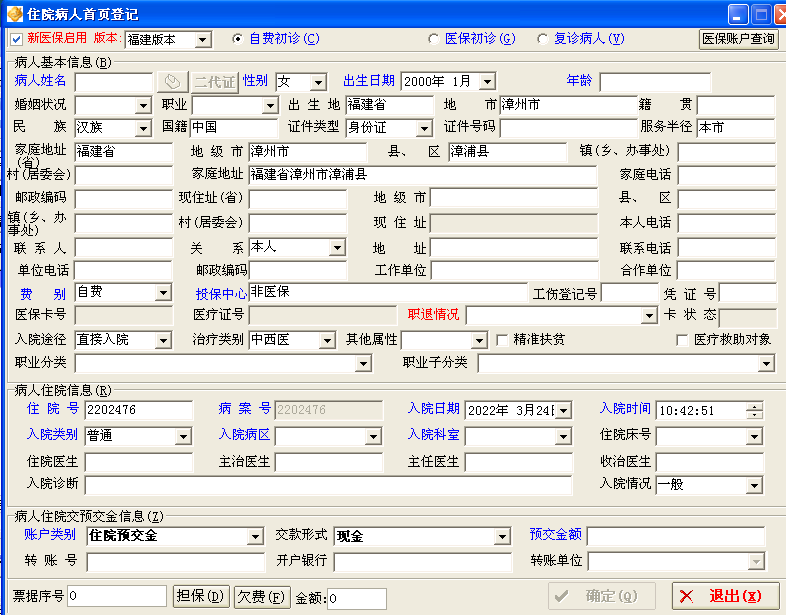Screen dimensions: 786x615
Task: Click the 欠费(F) button
Action: point(262,596)
